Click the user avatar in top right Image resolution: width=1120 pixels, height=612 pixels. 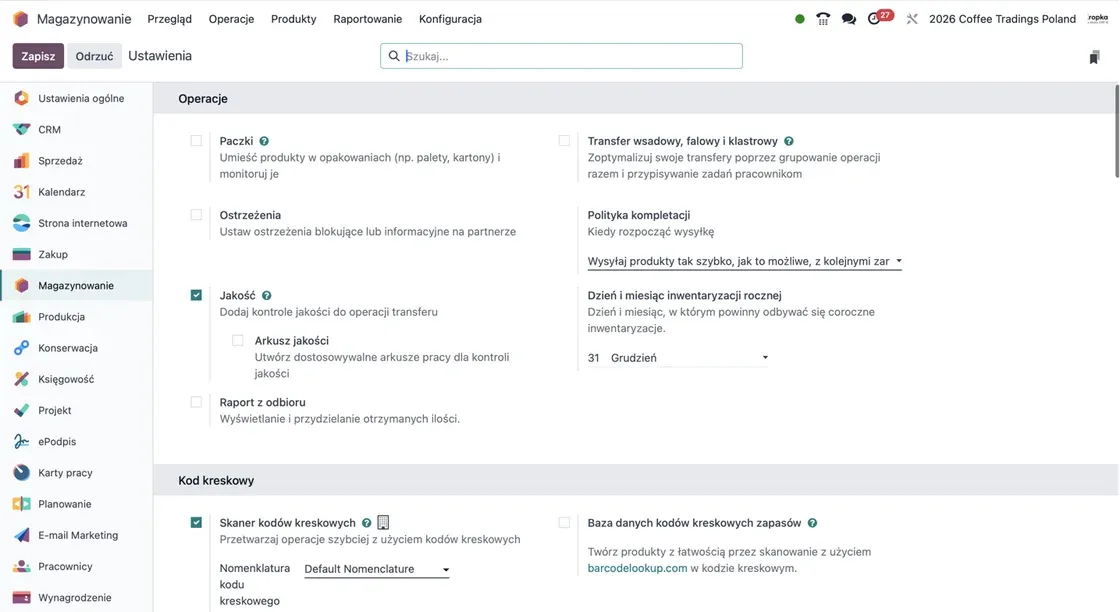tap(1098, 19)
